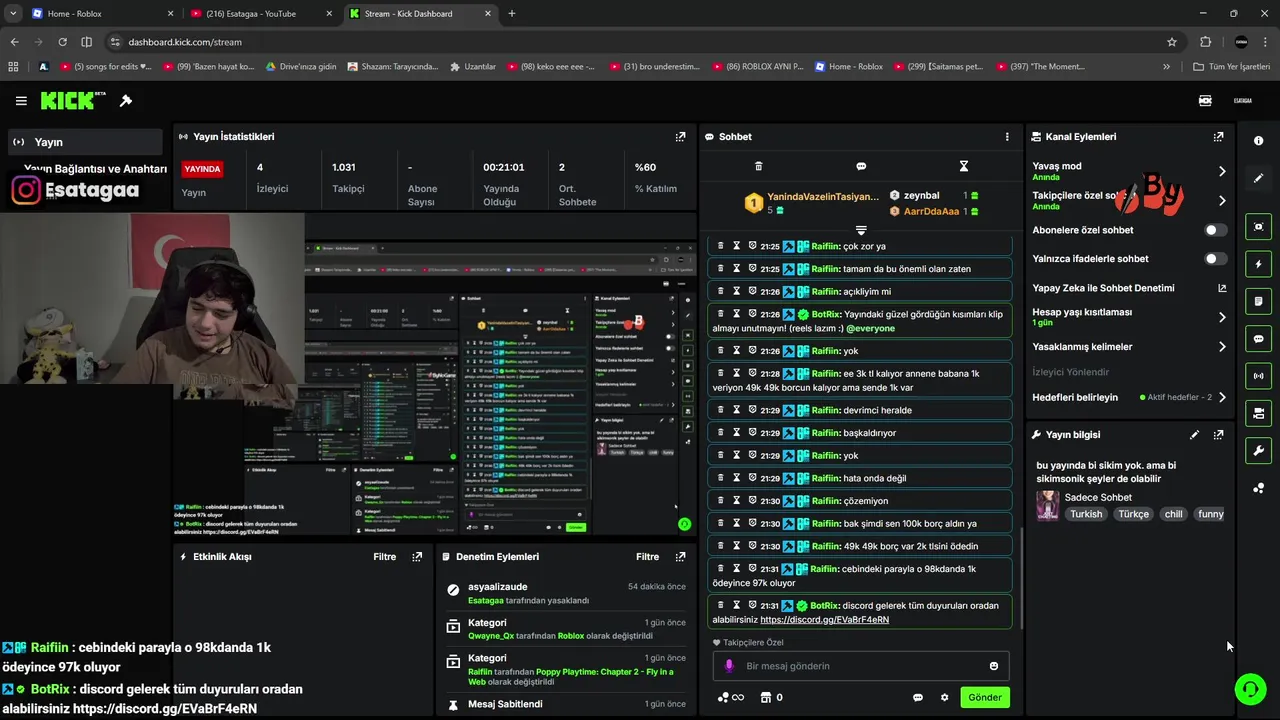Timeout user on 'açıkliyim mi' message
The height and width of the screenshot is (720, 1280).
tap(736, 292)
